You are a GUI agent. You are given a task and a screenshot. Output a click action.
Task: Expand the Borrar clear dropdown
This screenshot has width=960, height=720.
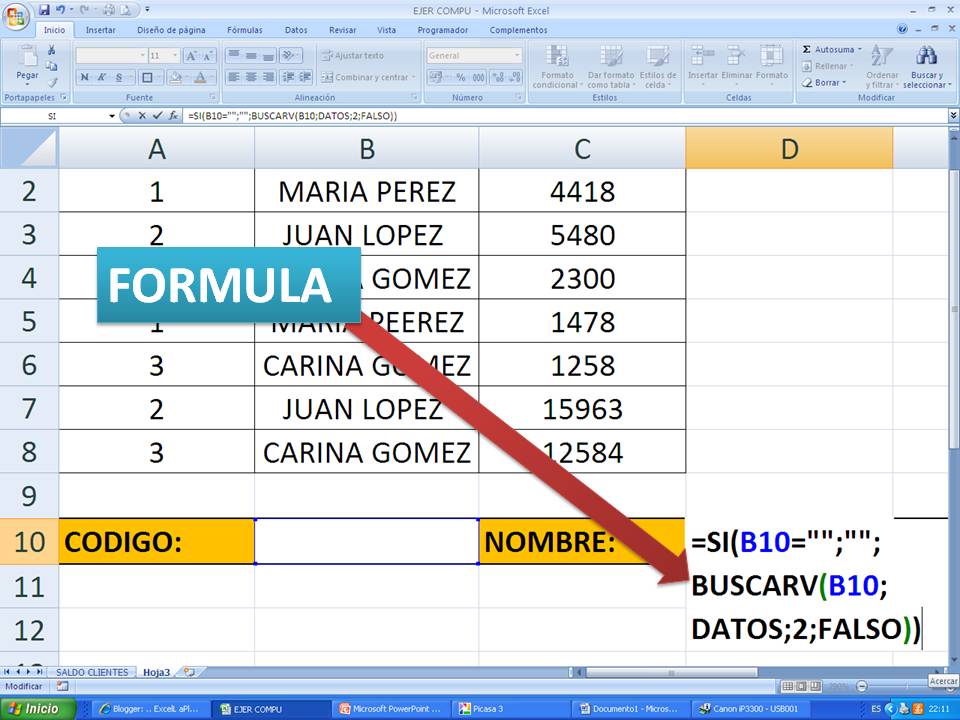click(844, 83)
